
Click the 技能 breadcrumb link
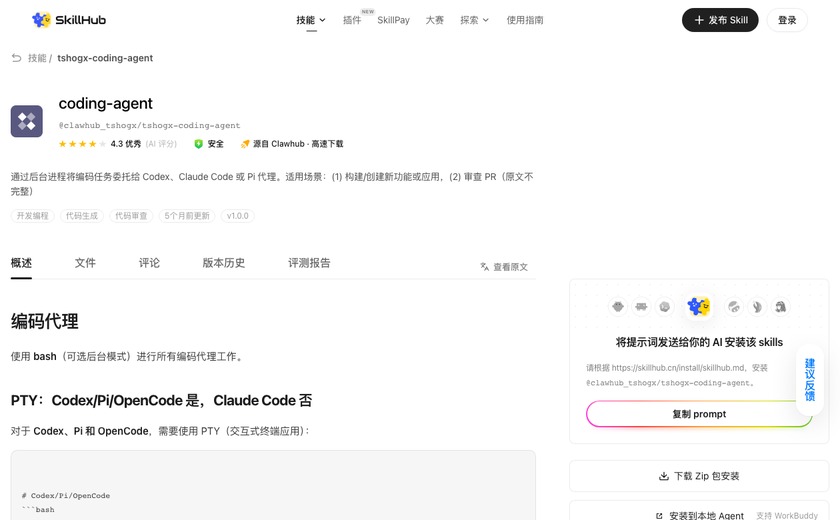[37, 58]
